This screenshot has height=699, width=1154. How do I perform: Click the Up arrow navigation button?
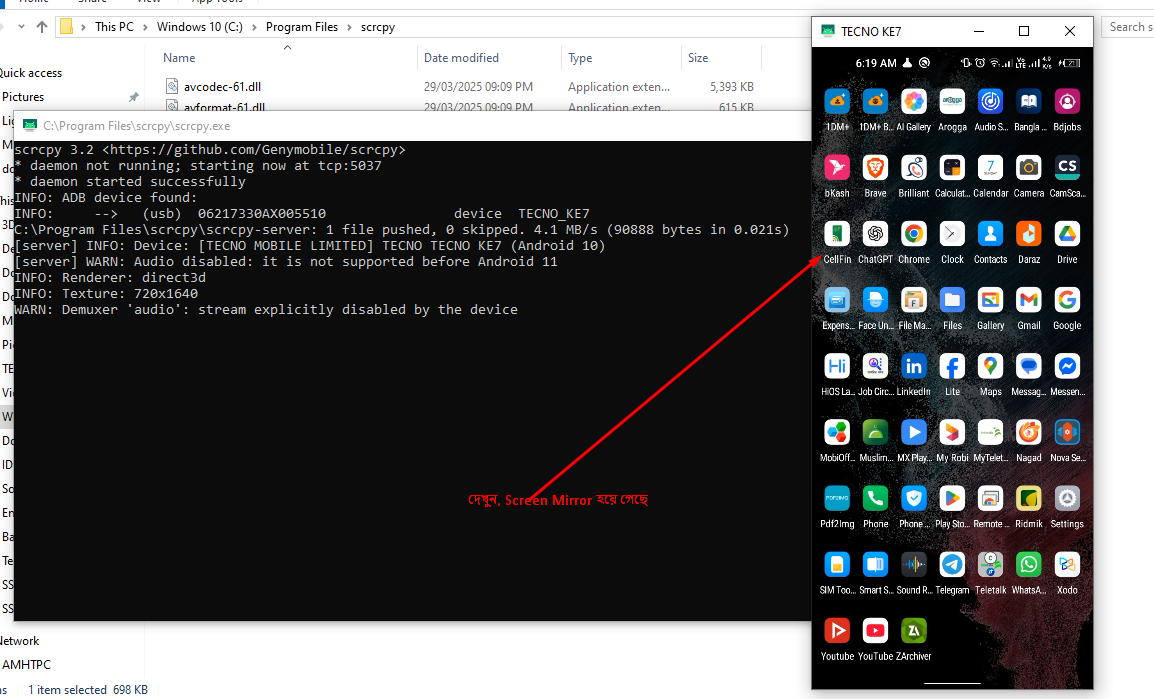(x=42, y=27)
